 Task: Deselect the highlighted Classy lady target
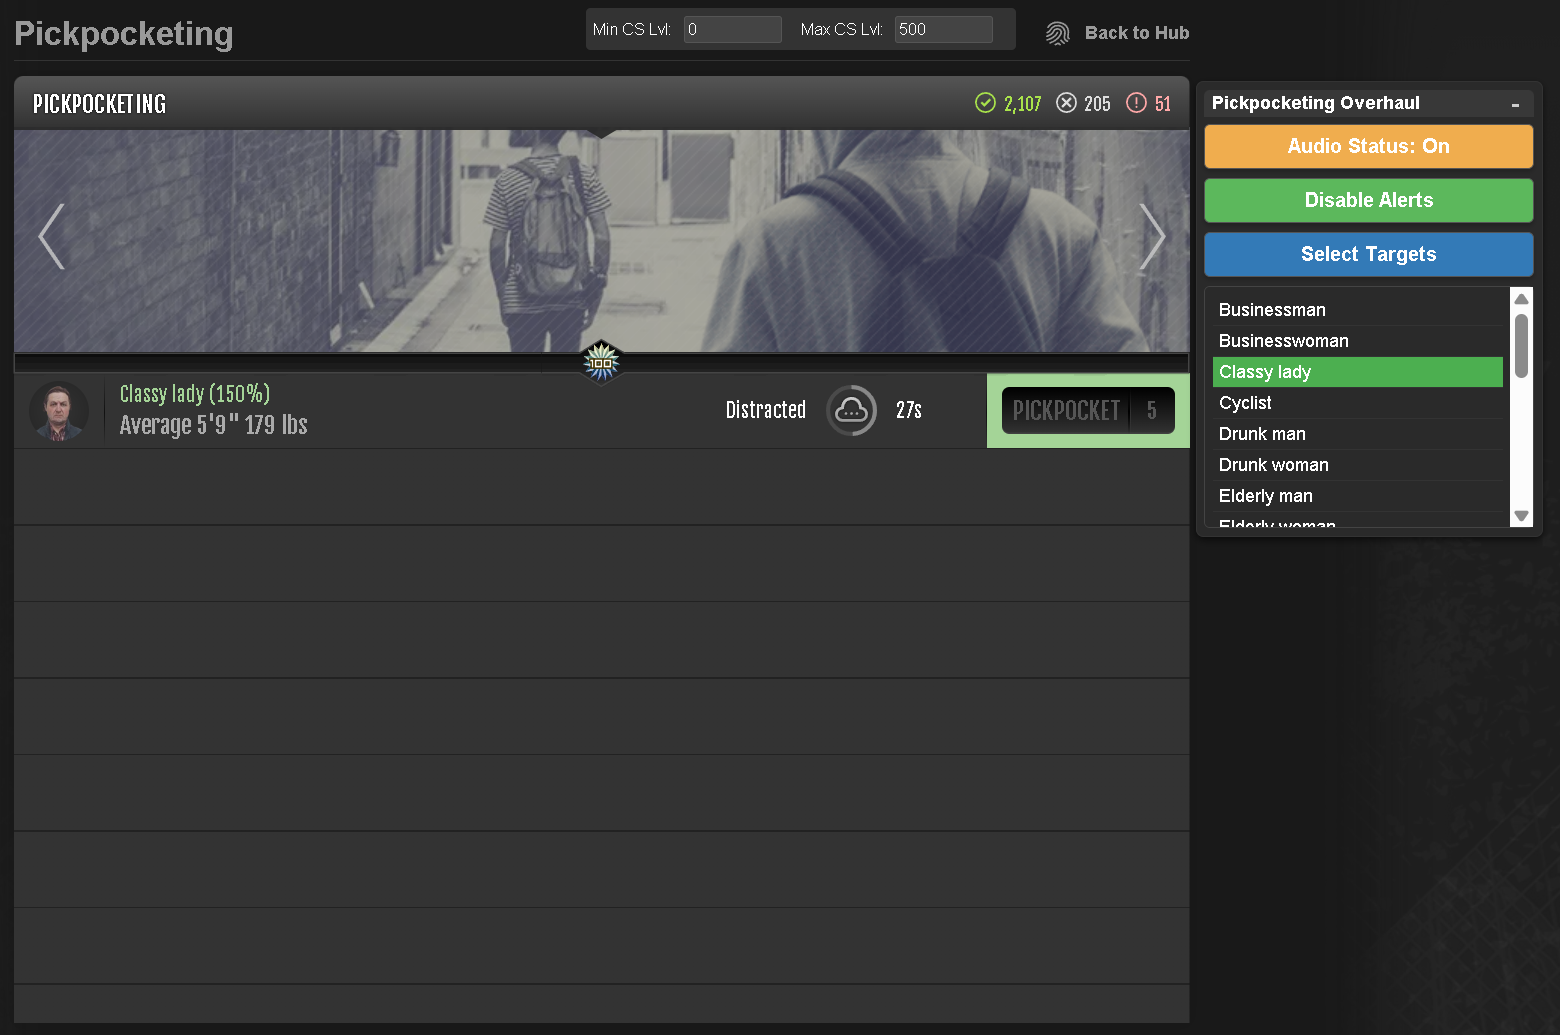(x=1356, y=372)
